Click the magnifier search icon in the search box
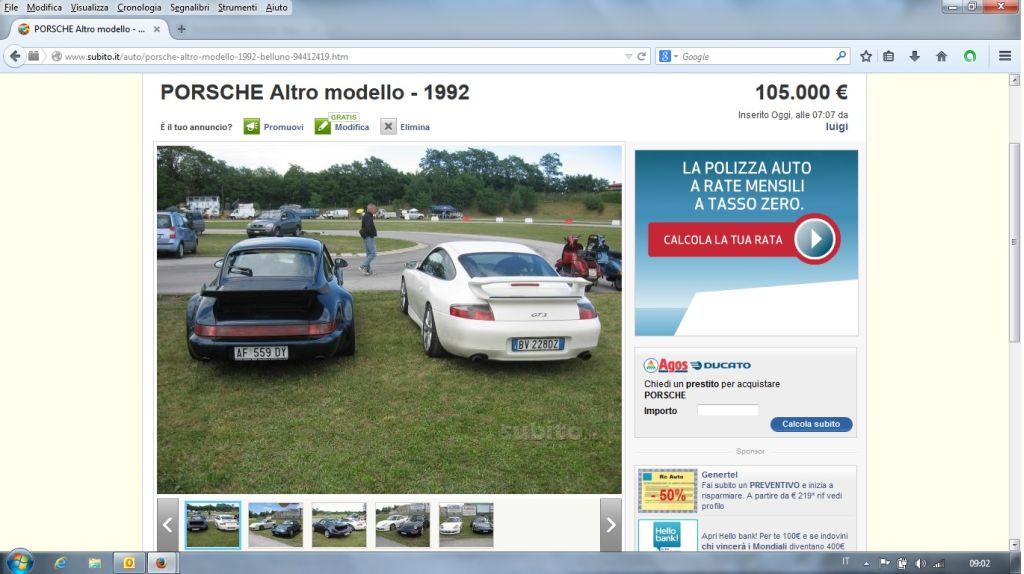The image size is (1024, 574). click(841, 56)
